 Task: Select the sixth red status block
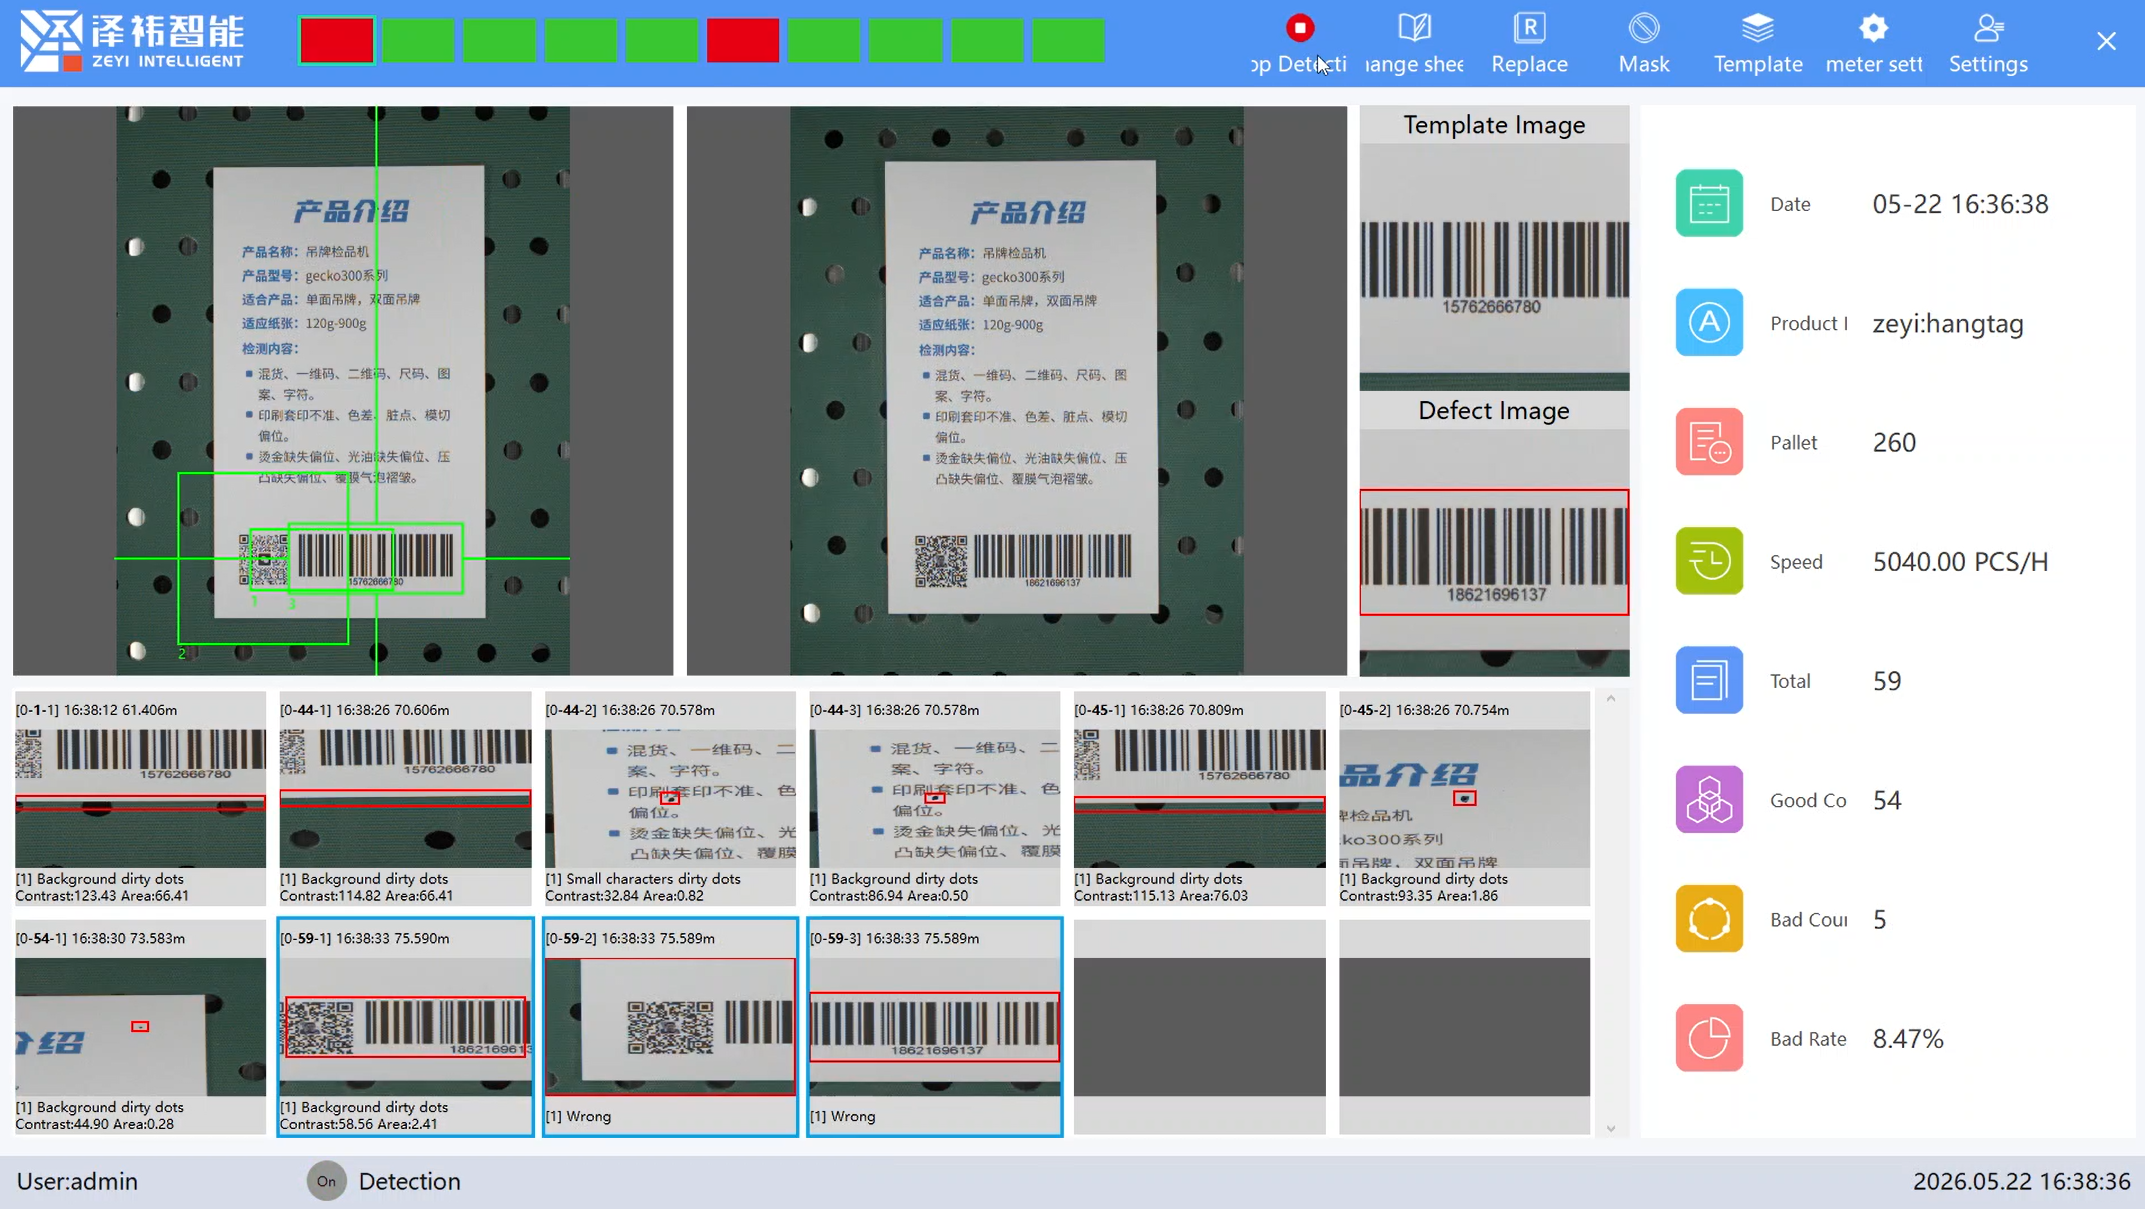coord(743,41)
